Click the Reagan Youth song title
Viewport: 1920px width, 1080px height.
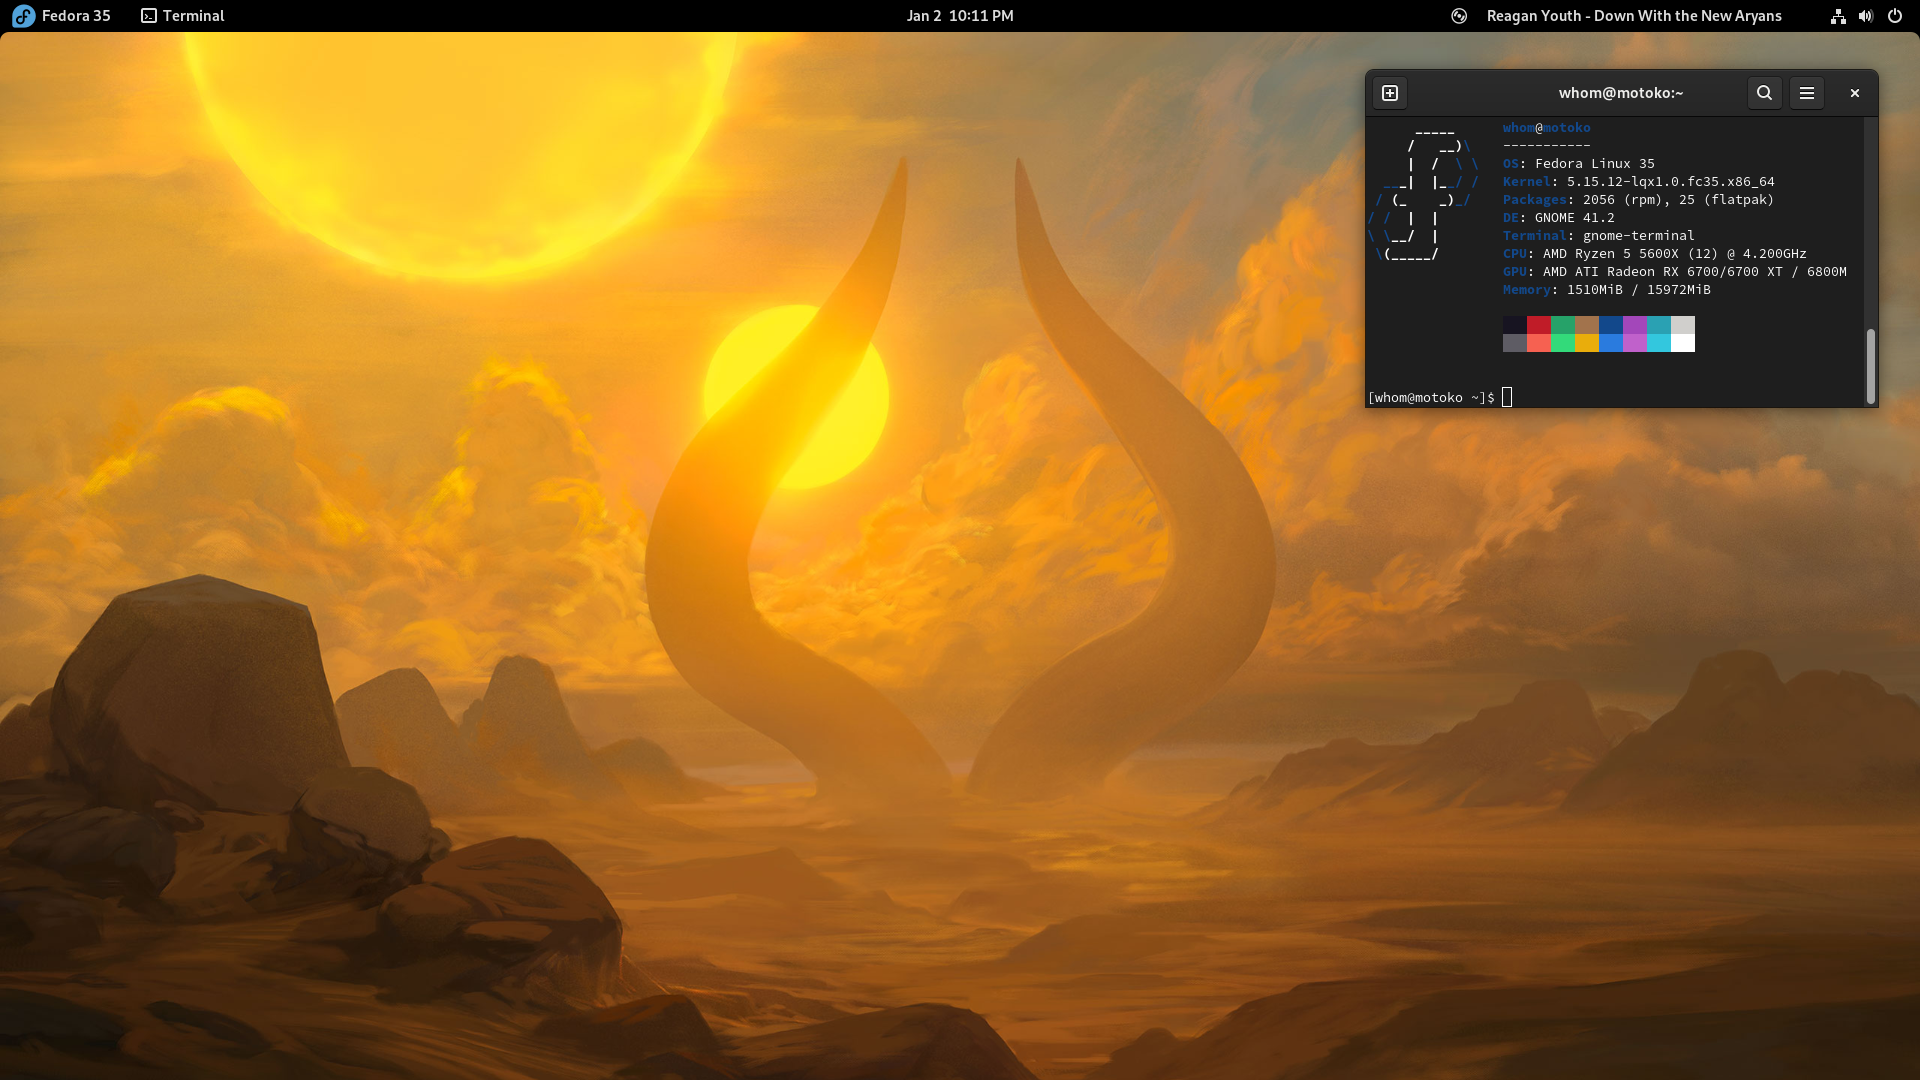coord(1633,16)
